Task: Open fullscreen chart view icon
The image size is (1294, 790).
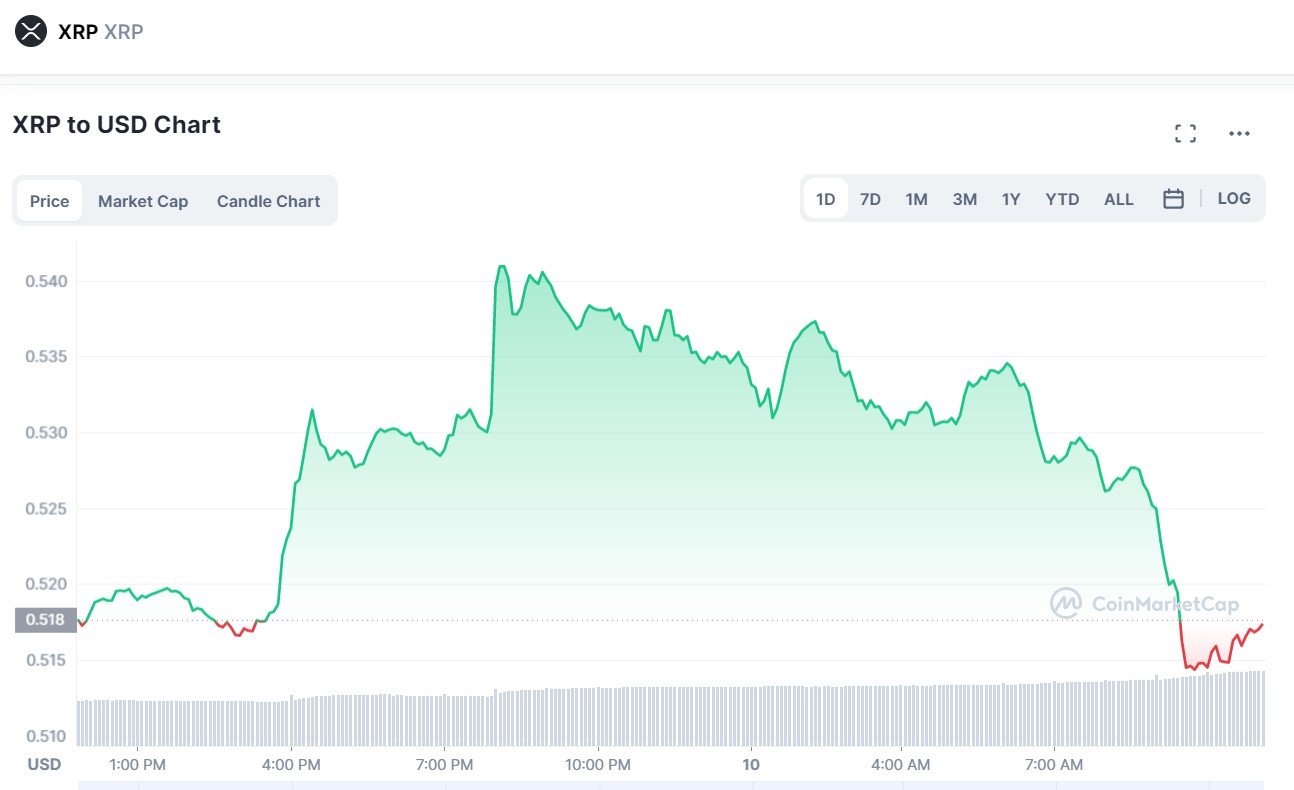Action: pyautogui.click(x=1186, y=134)
